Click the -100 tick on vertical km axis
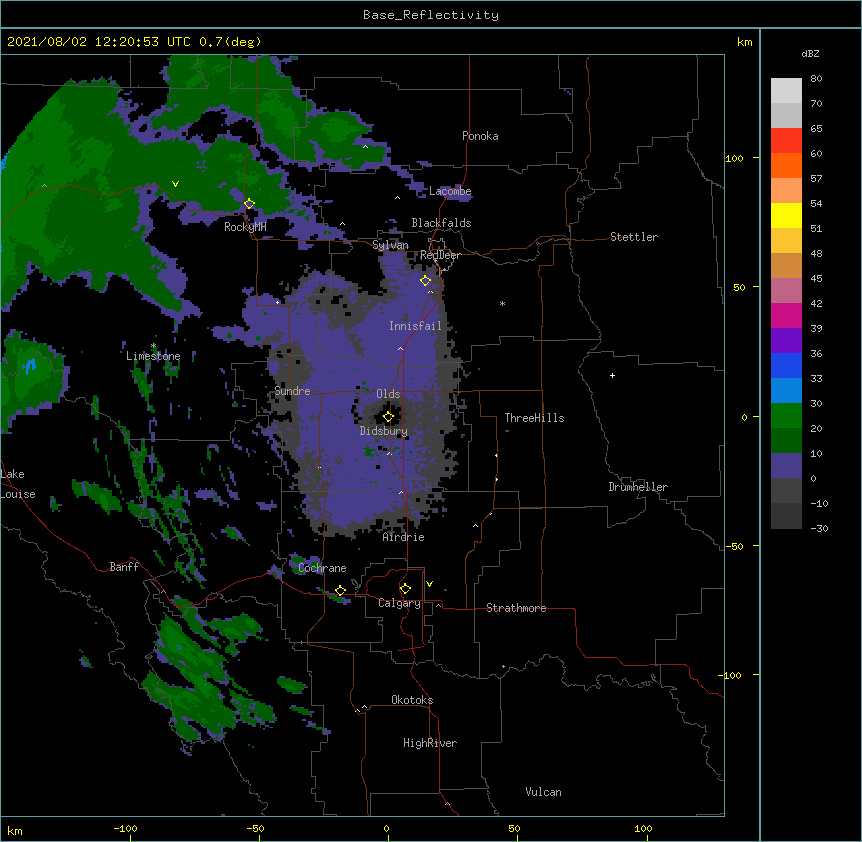The image size is (862, 842). tap(731, 675)
